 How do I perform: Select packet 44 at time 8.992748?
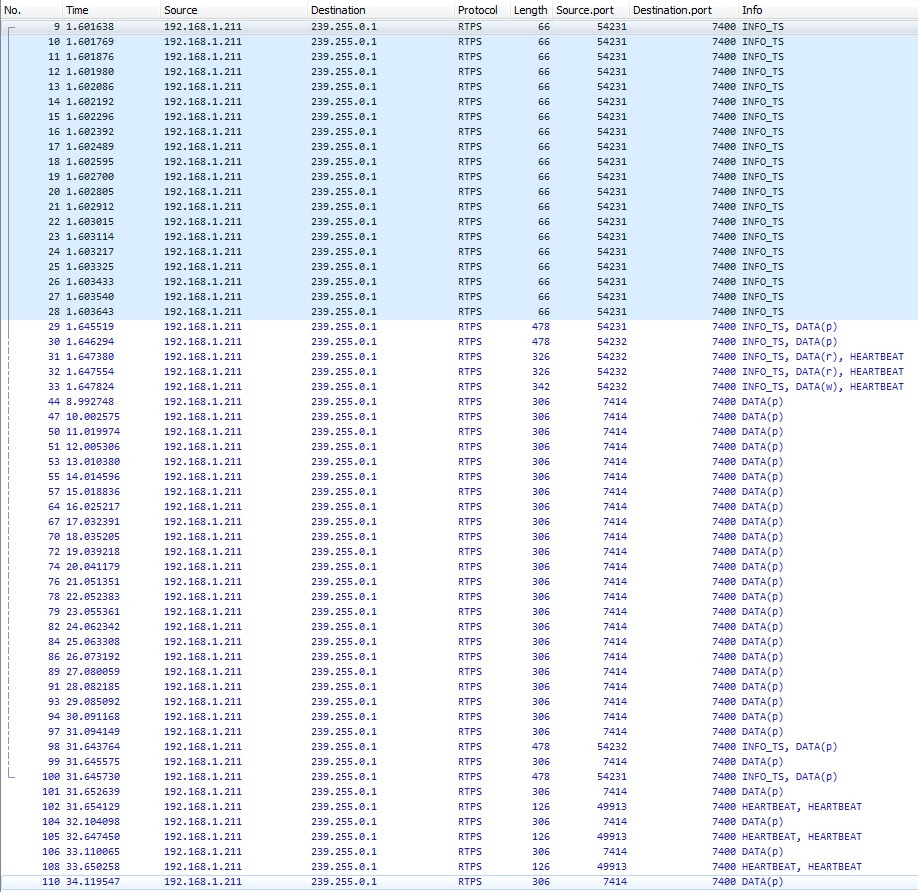[x=459, y=402]
